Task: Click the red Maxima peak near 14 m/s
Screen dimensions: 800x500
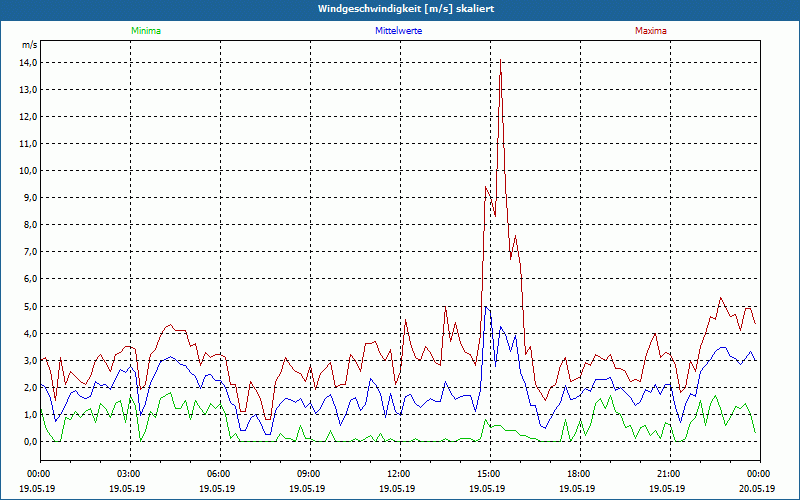Action: [501, 60]
